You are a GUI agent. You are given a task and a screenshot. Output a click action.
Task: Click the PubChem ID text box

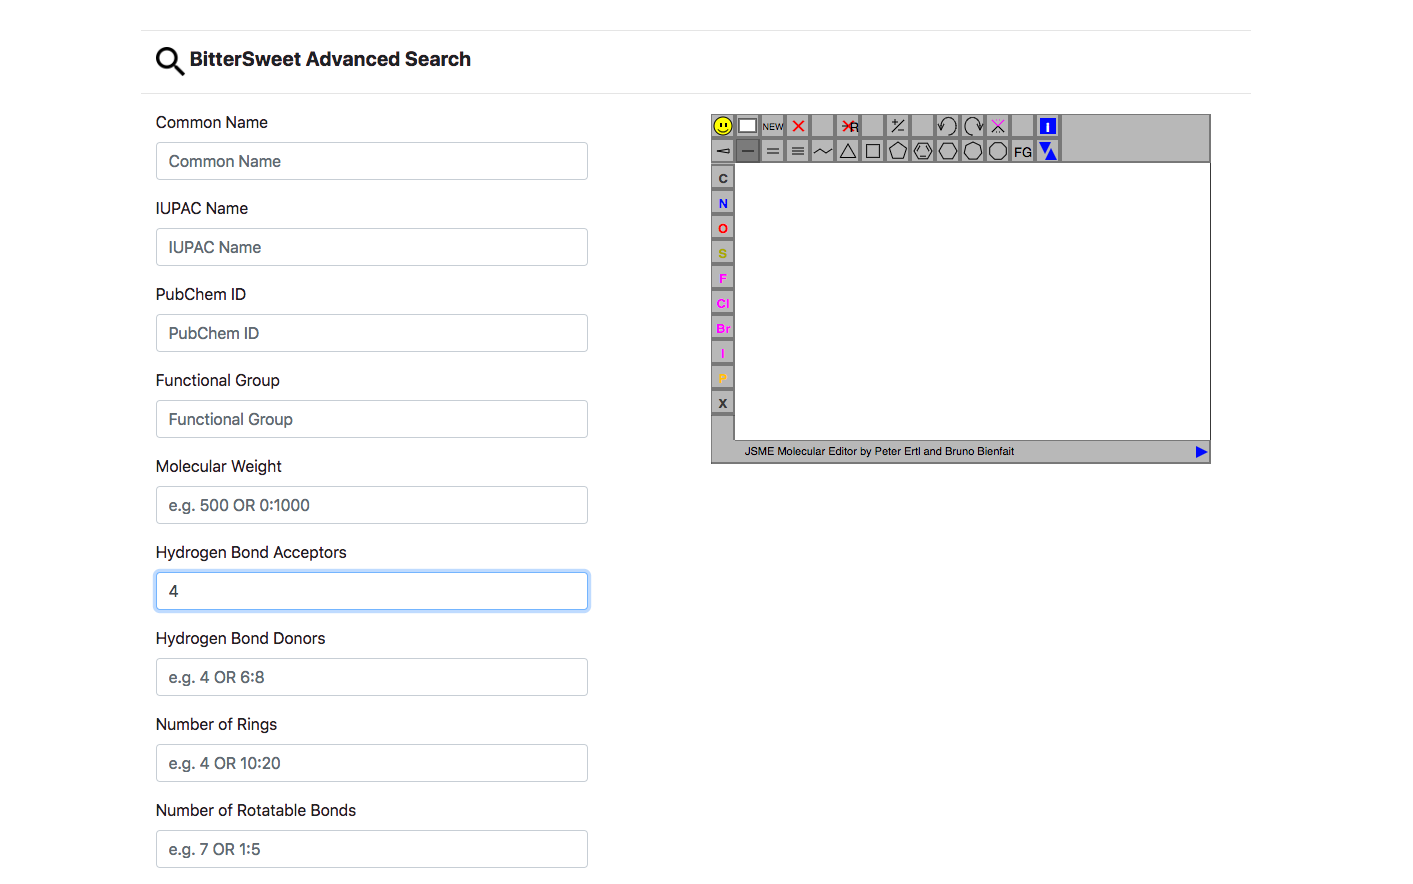pos(372,333)
